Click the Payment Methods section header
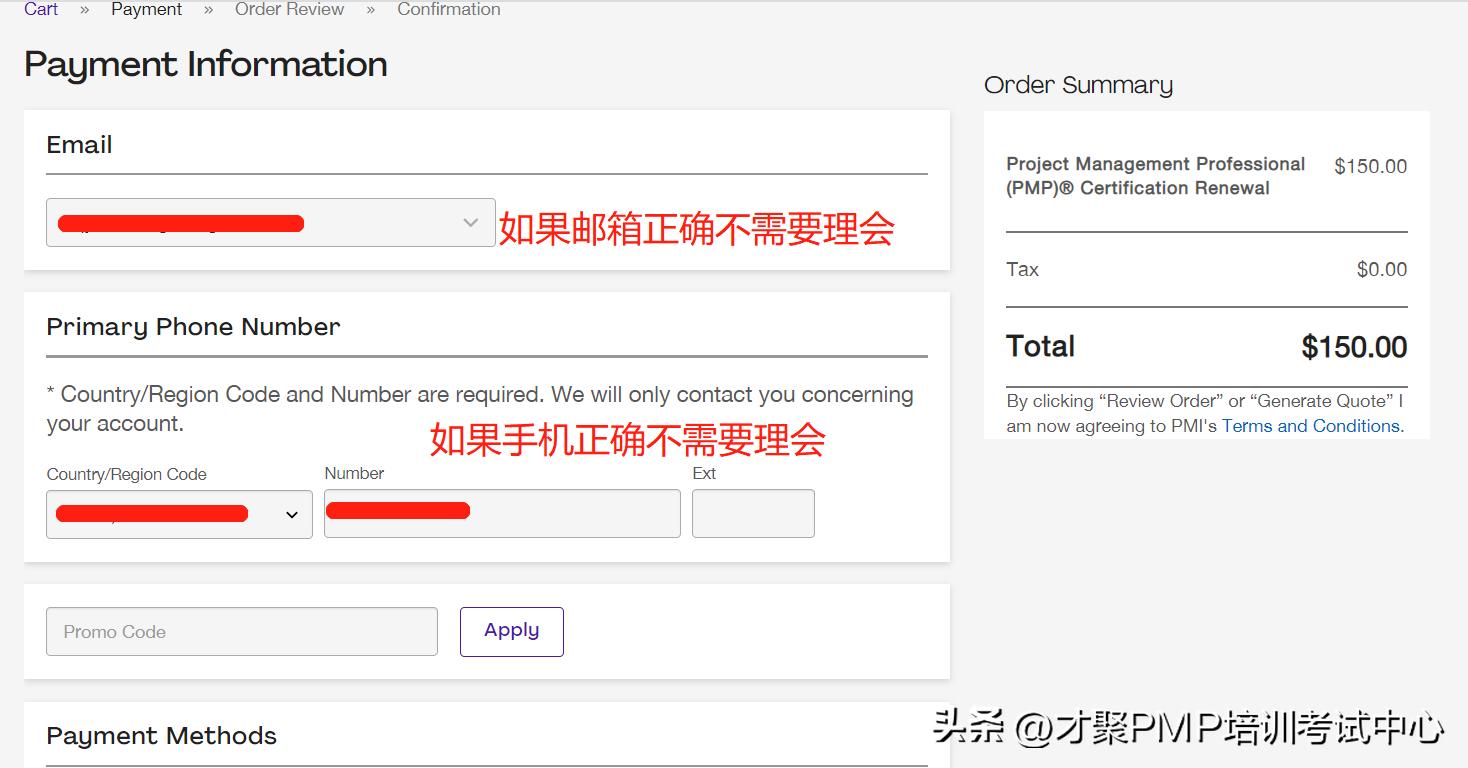1468x768 pixels. (161, 735)
